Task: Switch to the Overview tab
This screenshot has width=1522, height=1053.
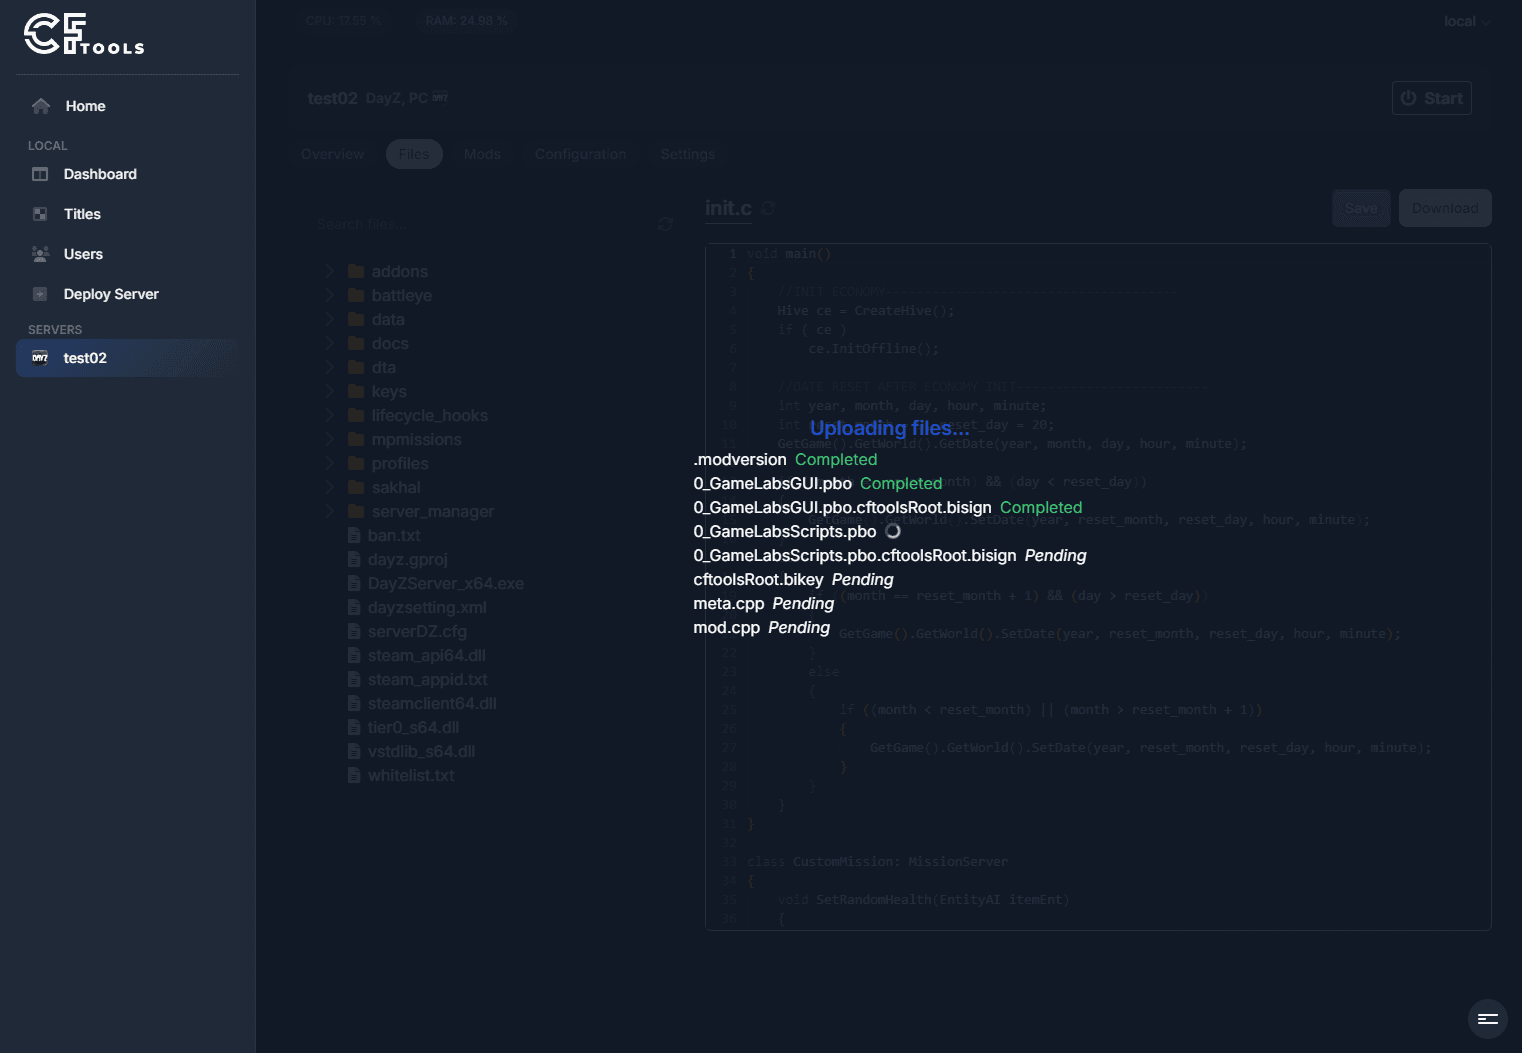Action: click(x=333, y=154)
